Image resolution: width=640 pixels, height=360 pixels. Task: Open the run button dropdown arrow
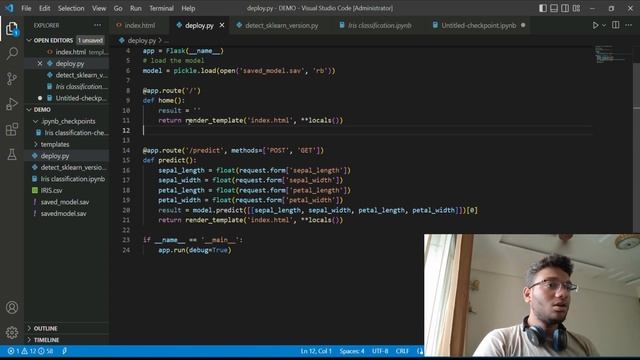604,25
